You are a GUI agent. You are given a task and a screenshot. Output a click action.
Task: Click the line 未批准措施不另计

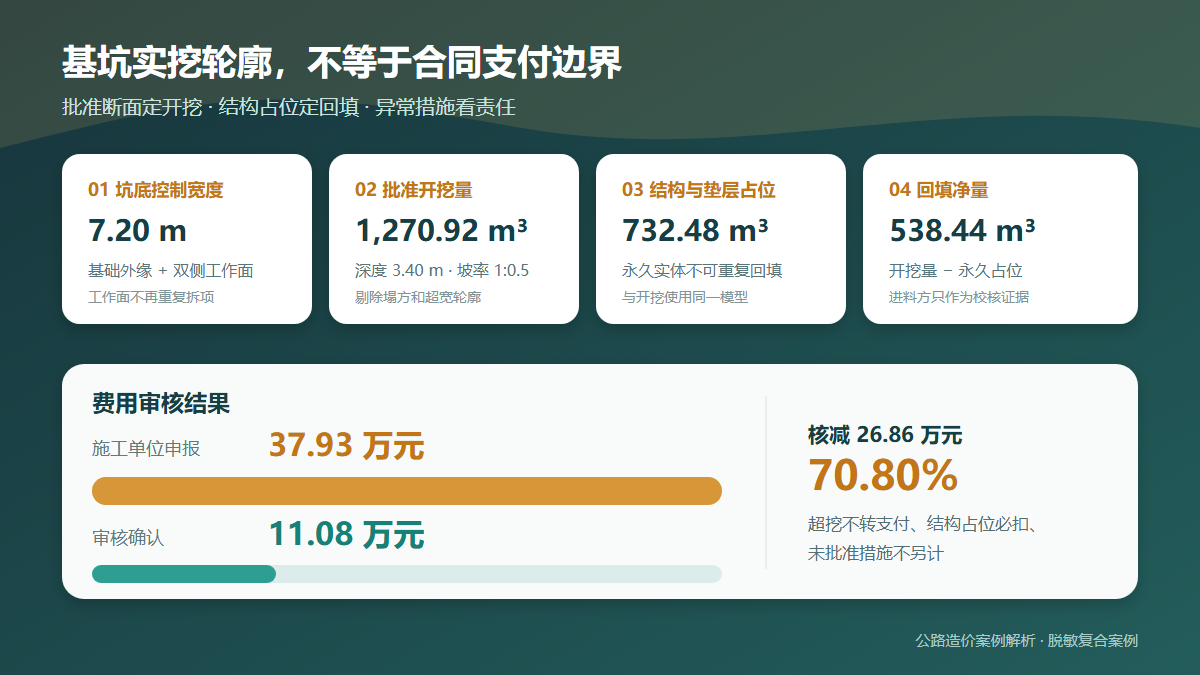[x=876, y=553]
